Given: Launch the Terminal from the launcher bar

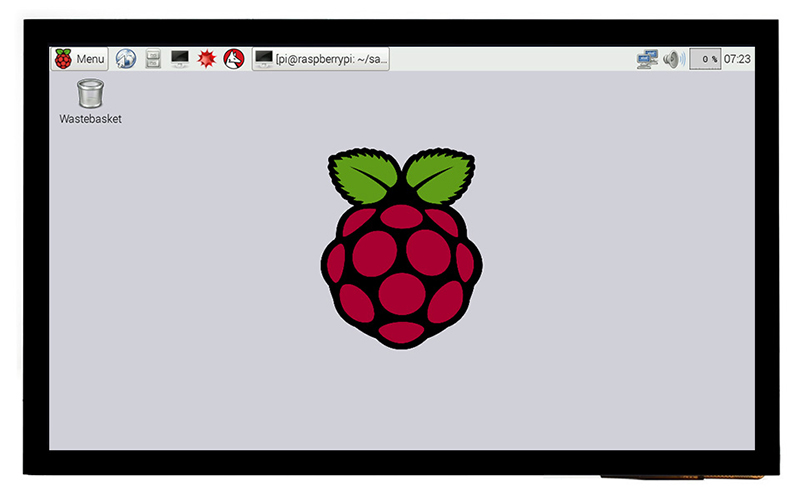Looking at the screenshot, I should click(x=180, y=59).
